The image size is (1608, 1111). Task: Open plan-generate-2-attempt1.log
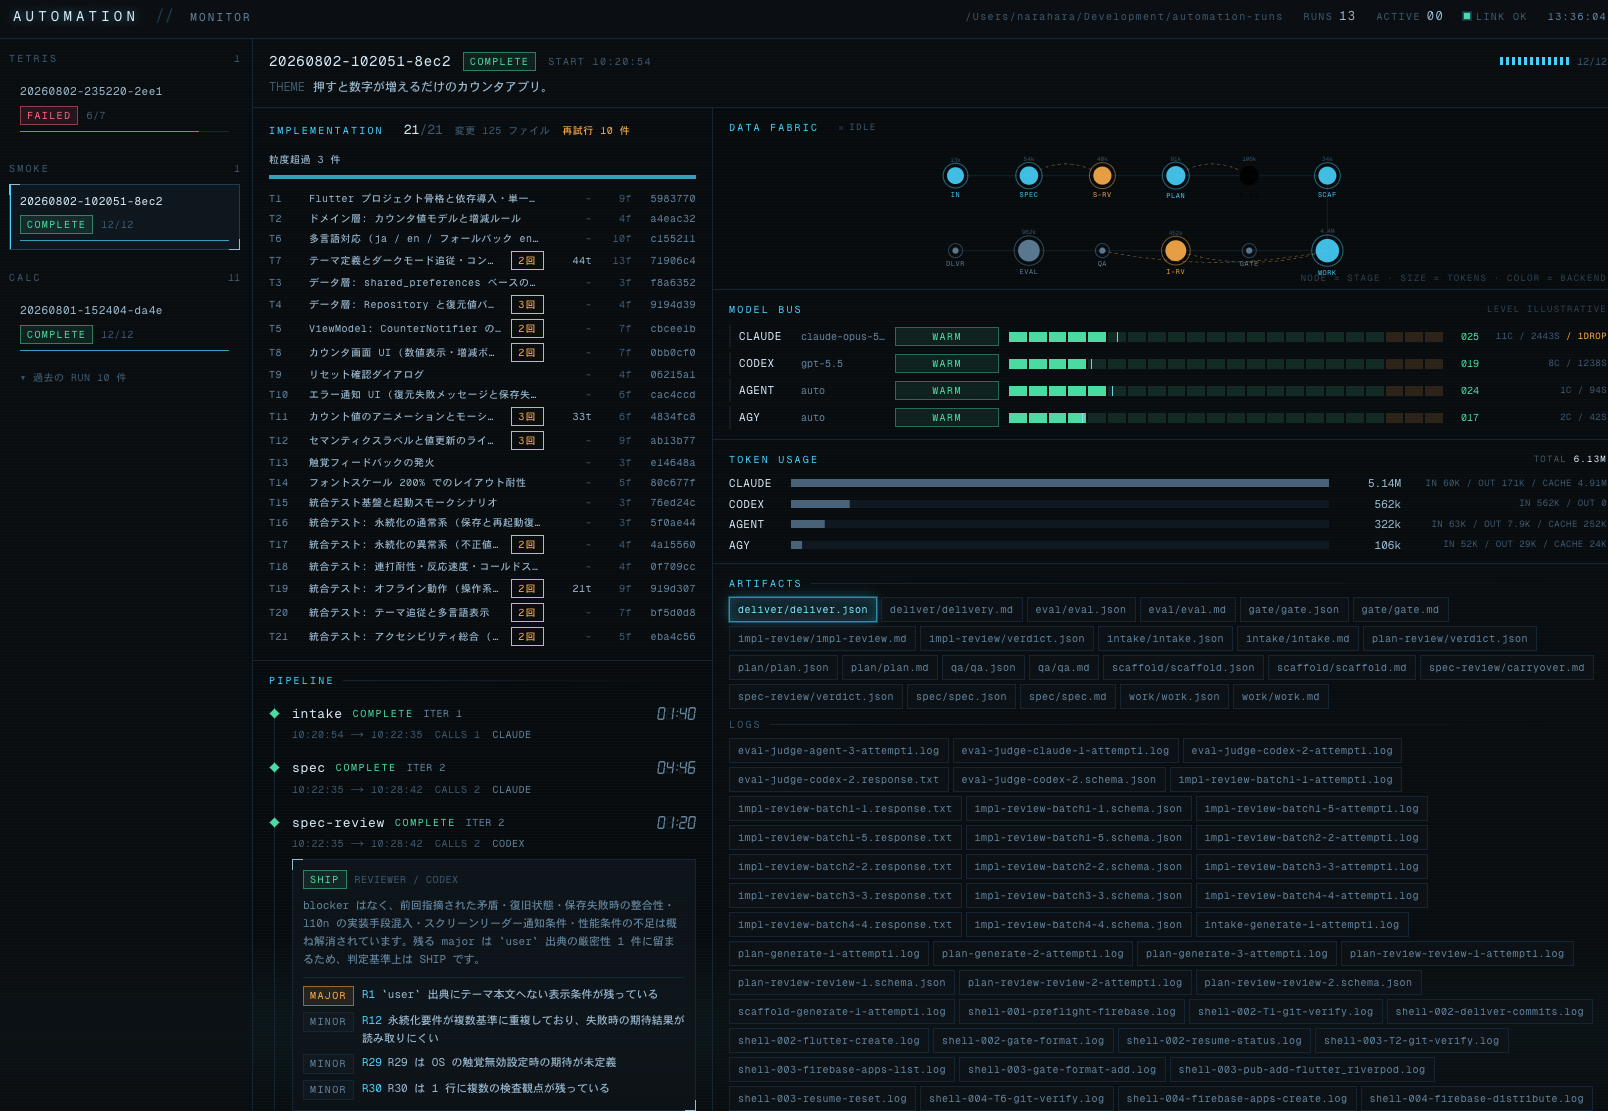pyautogui.click(x=1033, y=954)
